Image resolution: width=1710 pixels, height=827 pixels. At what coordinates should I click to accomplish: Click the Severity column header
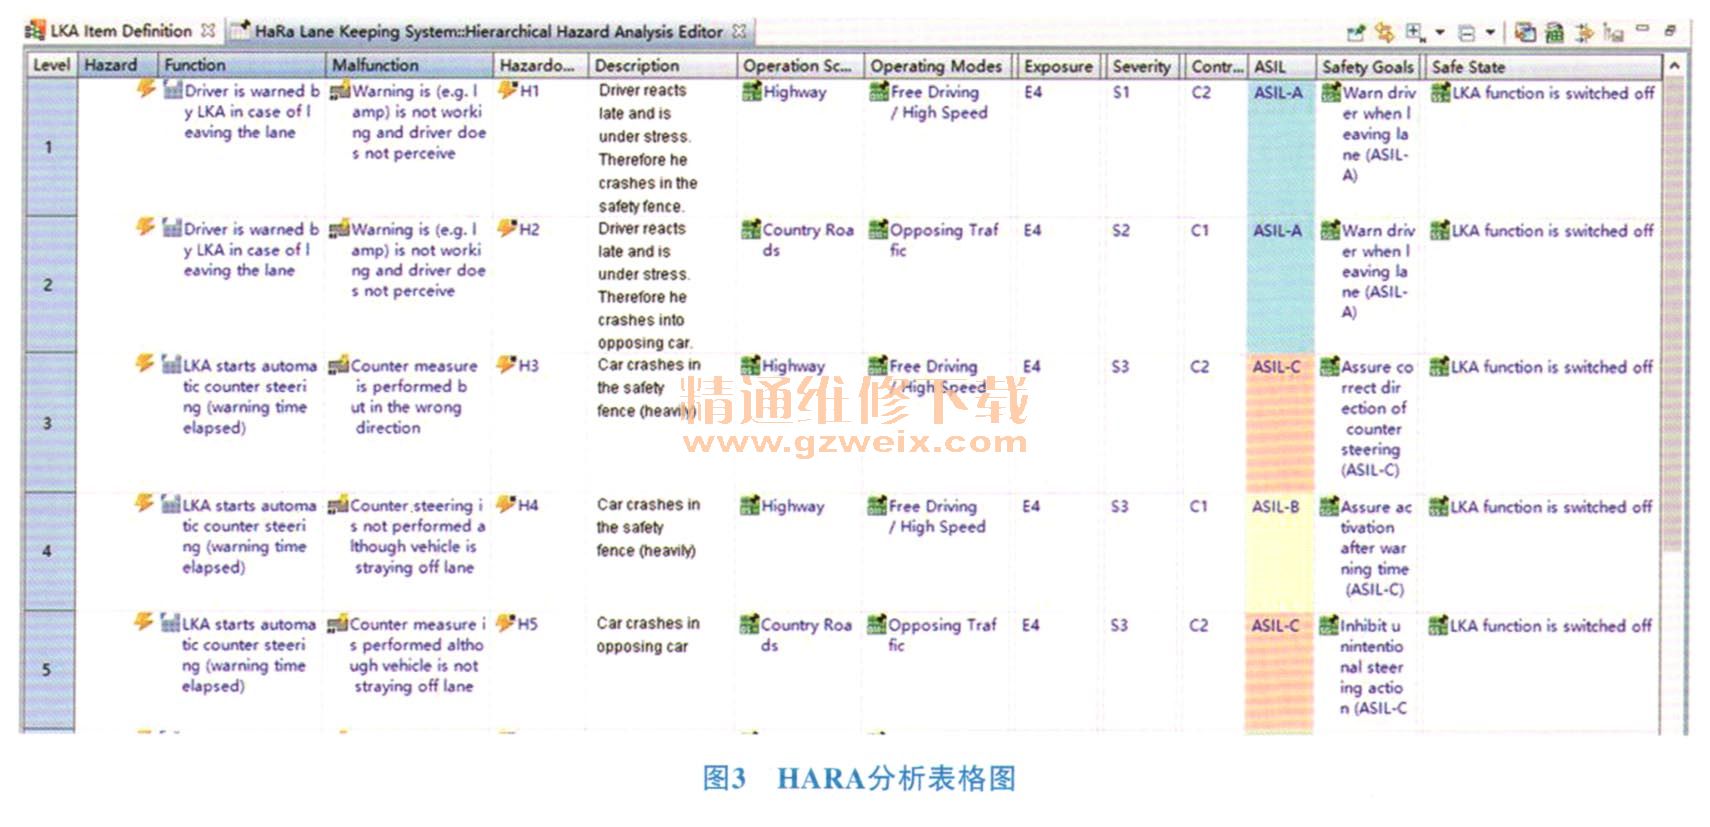click(1141, 66)
